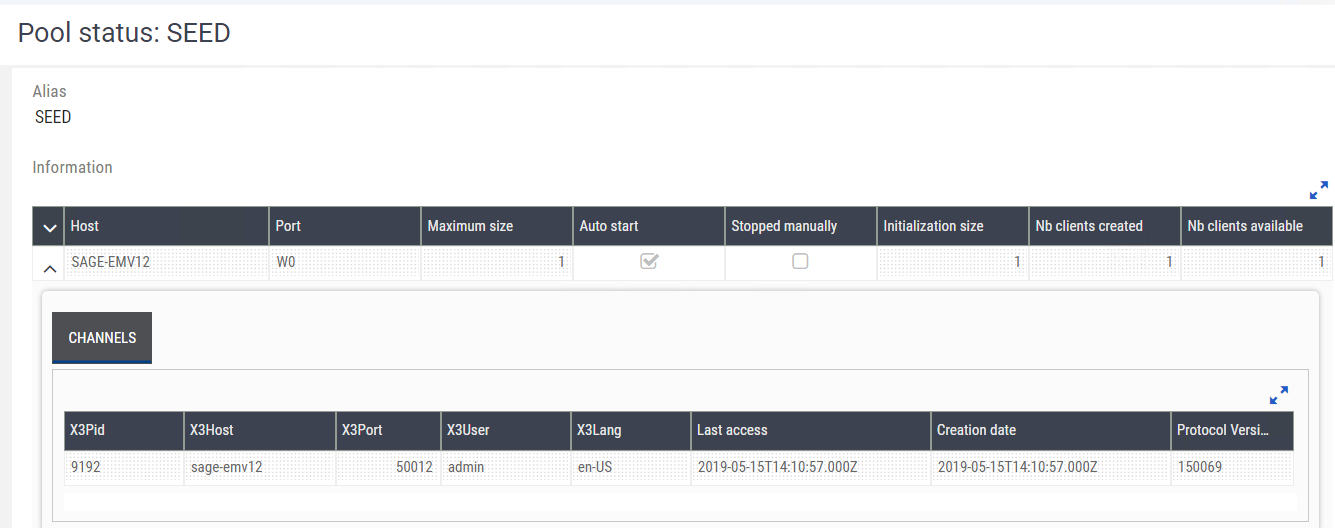Select the SAGE-EMV12 host cell
This screenshot has width=1335, height=528.
tap(166, 262)
